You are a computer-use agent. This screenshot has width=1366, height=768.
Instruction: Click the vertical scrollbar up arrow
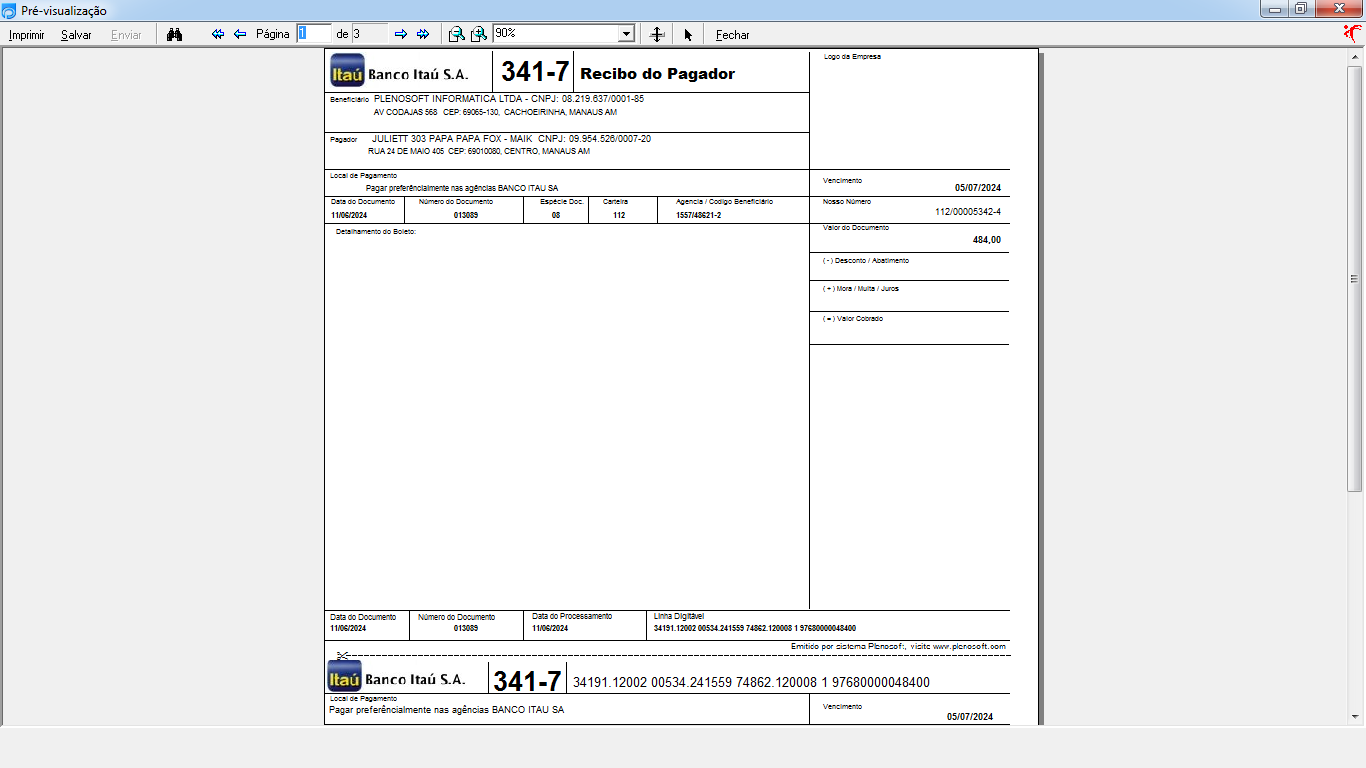click(x=1355, y=57)
